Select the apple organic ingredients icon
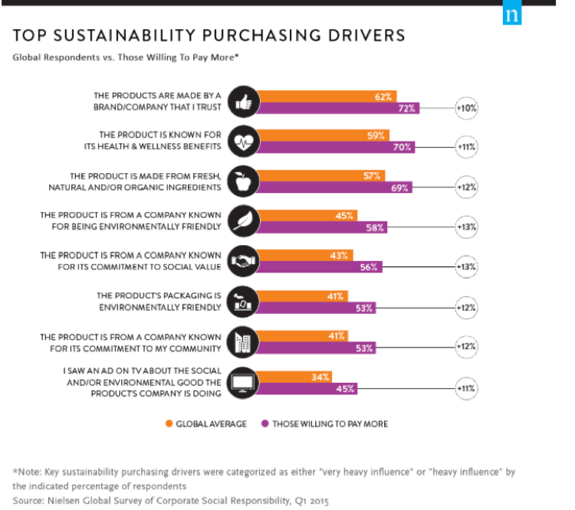The image size is (575, 510). pos(243,181)
